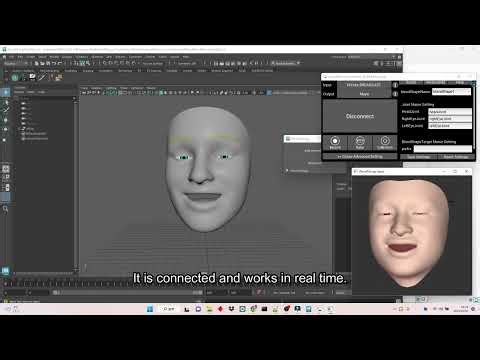Click the LeftEyeJoint name field

click(450, 126)
